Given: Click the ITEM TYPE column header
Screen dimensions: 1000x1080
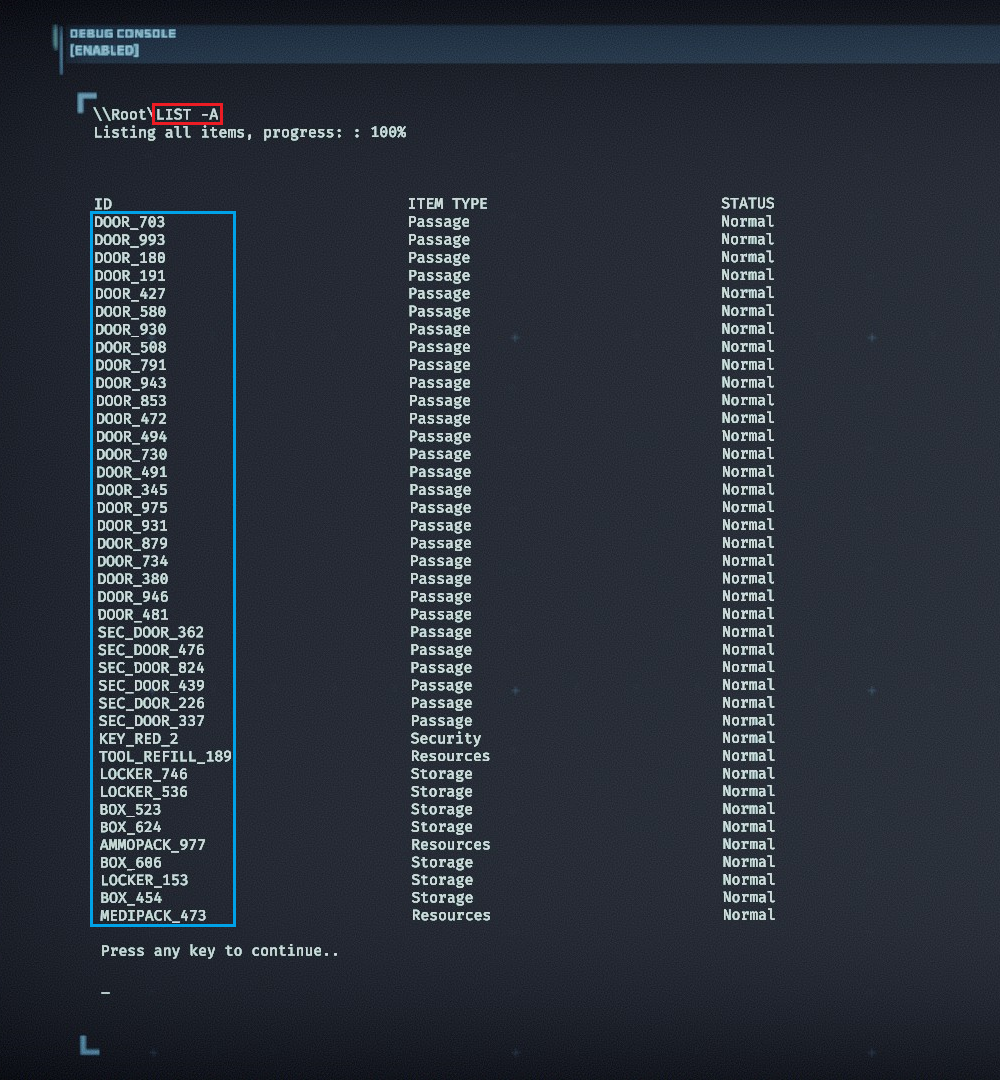Looking at the screenshot, I should pos(448,204).
